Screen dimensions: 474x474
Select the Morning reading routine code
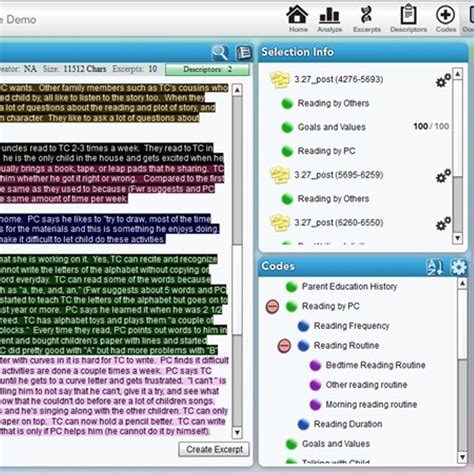pos(371,404)
